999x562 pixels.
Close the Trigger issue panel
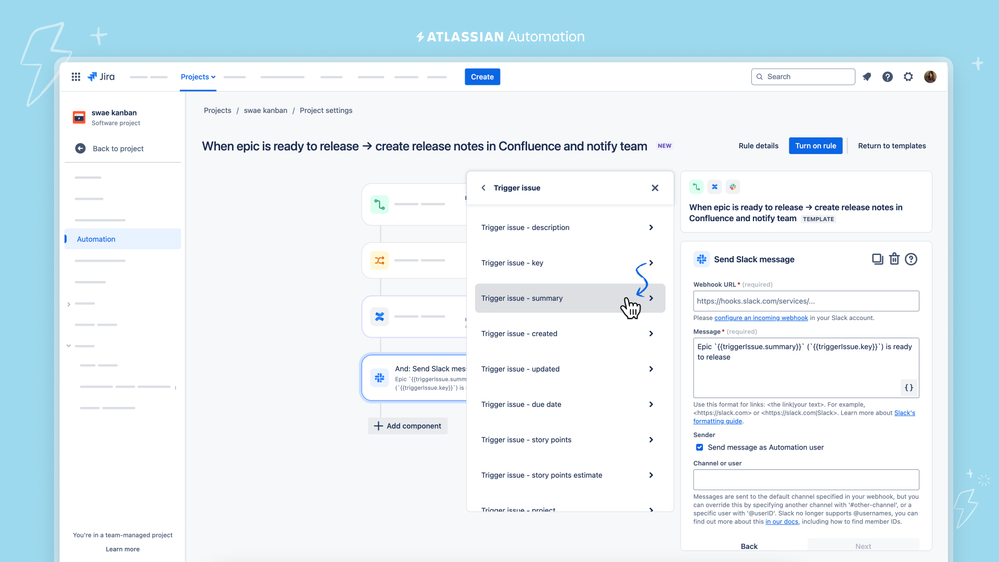click(655, 188)
